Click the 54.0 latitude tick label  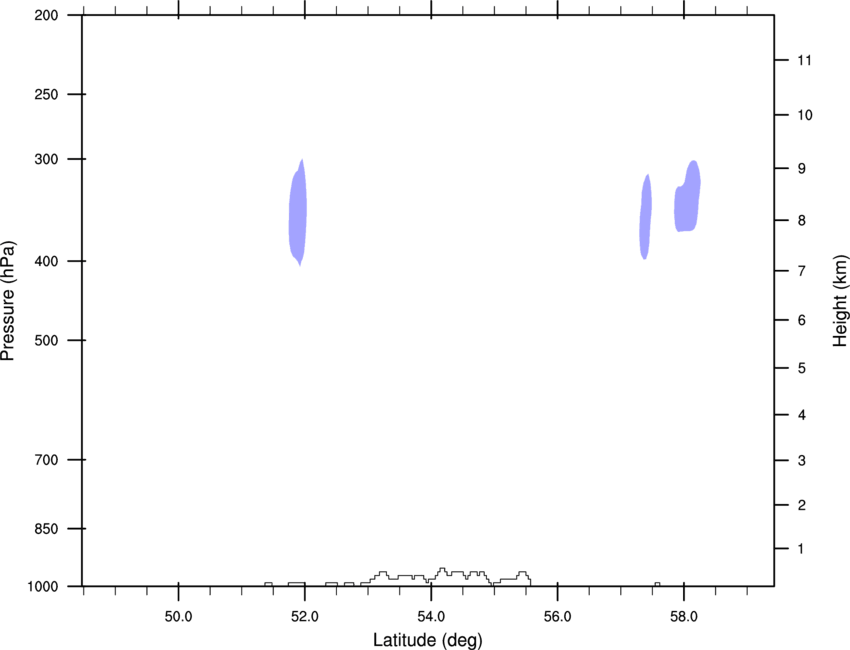click(x=431, y=617)
